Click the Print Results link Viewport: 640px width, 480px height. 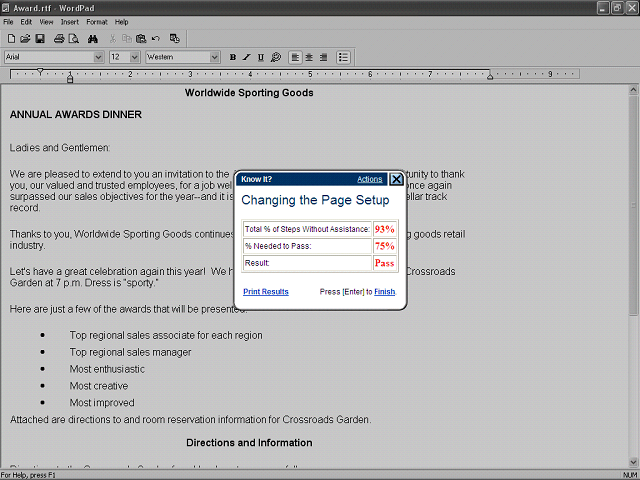pyautogui.click(x=266, y=291)
